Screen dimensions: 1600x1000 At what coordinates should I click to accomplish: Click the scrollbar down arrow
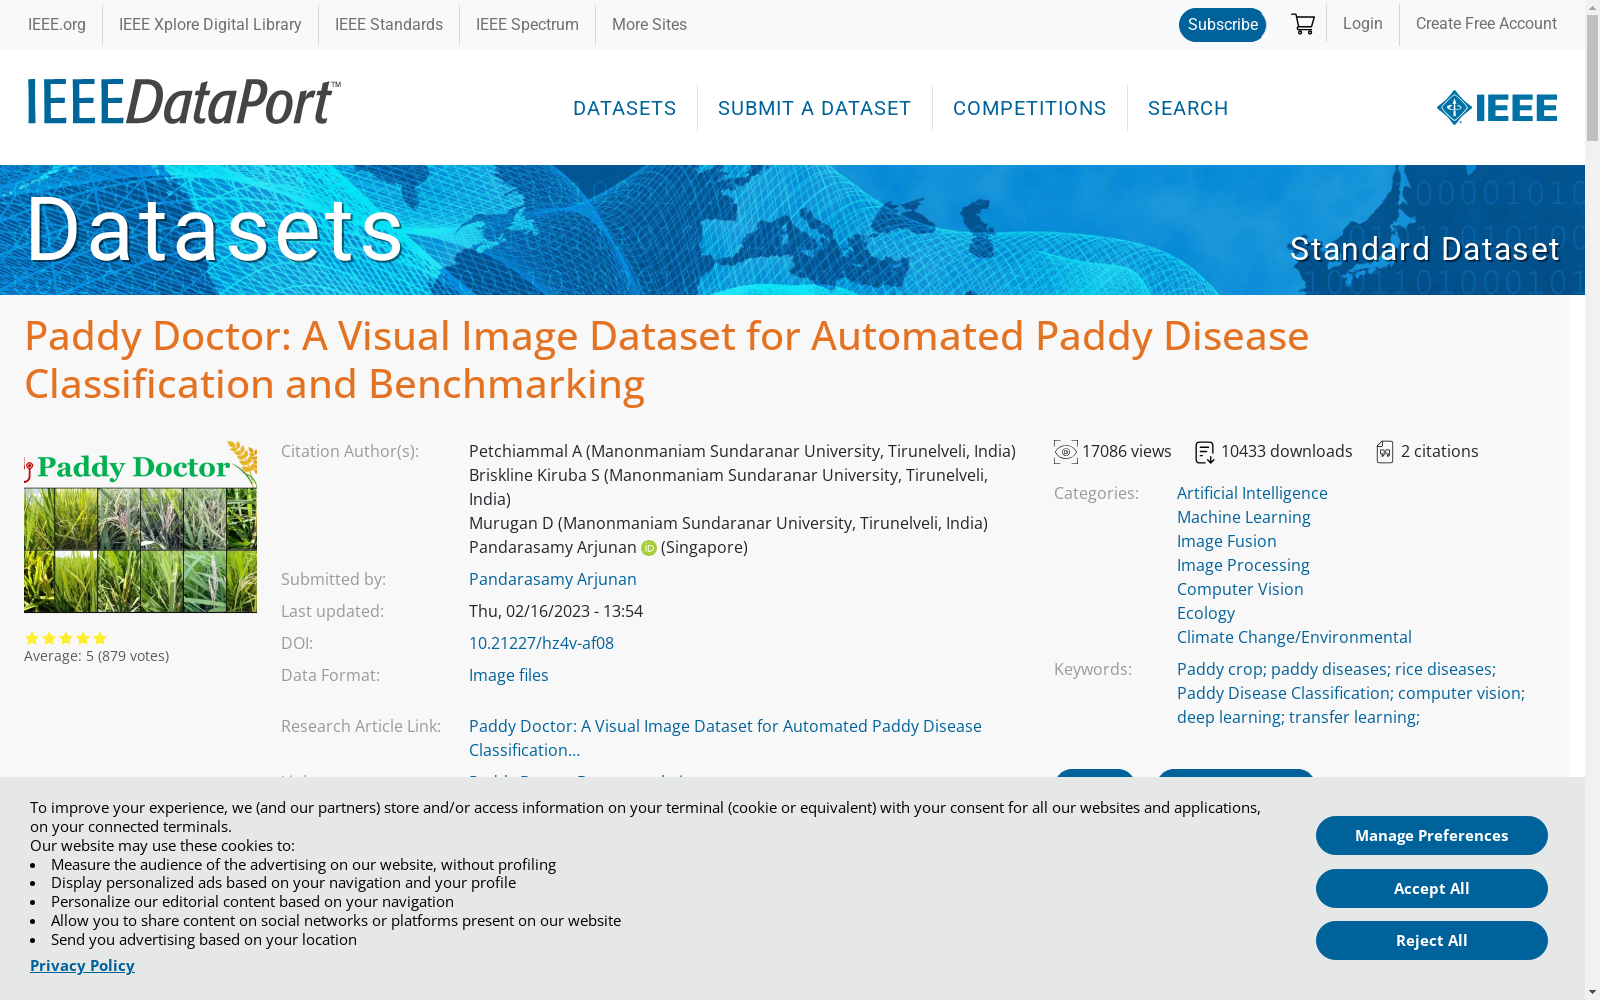click(x=1592, y=992)
